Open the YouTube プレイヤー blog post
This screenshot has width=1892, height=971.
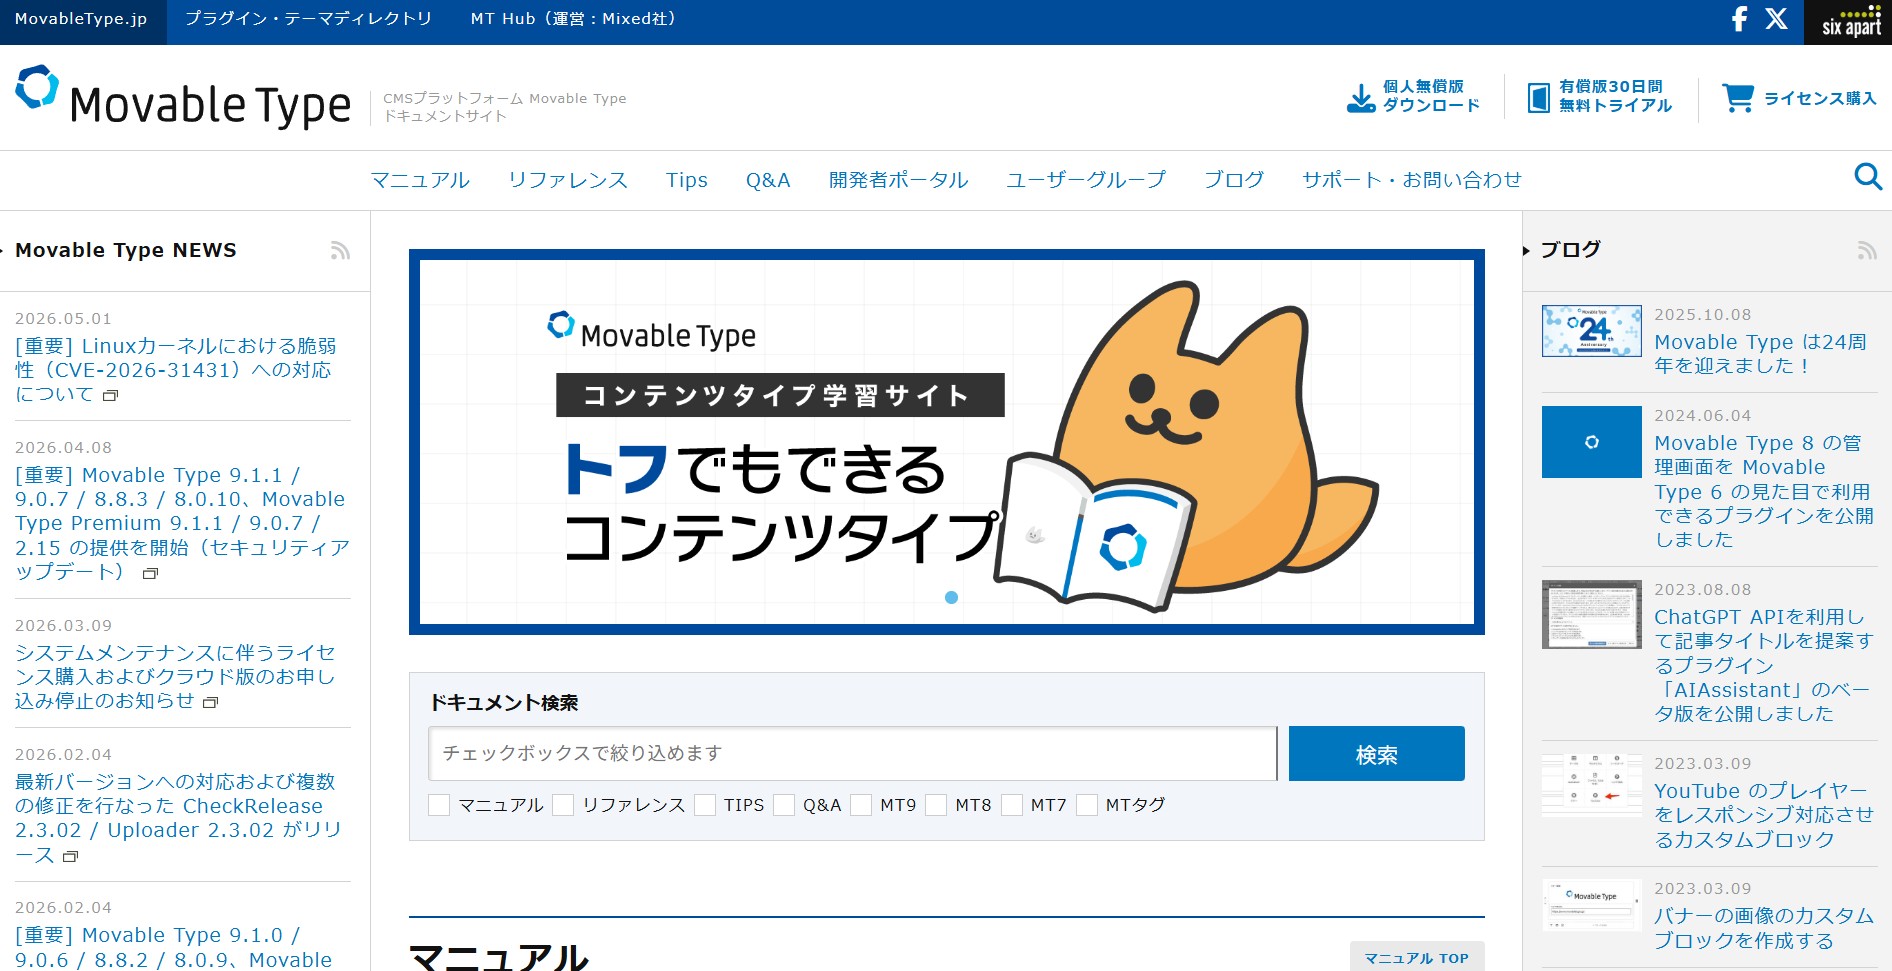coord(1764,815)
